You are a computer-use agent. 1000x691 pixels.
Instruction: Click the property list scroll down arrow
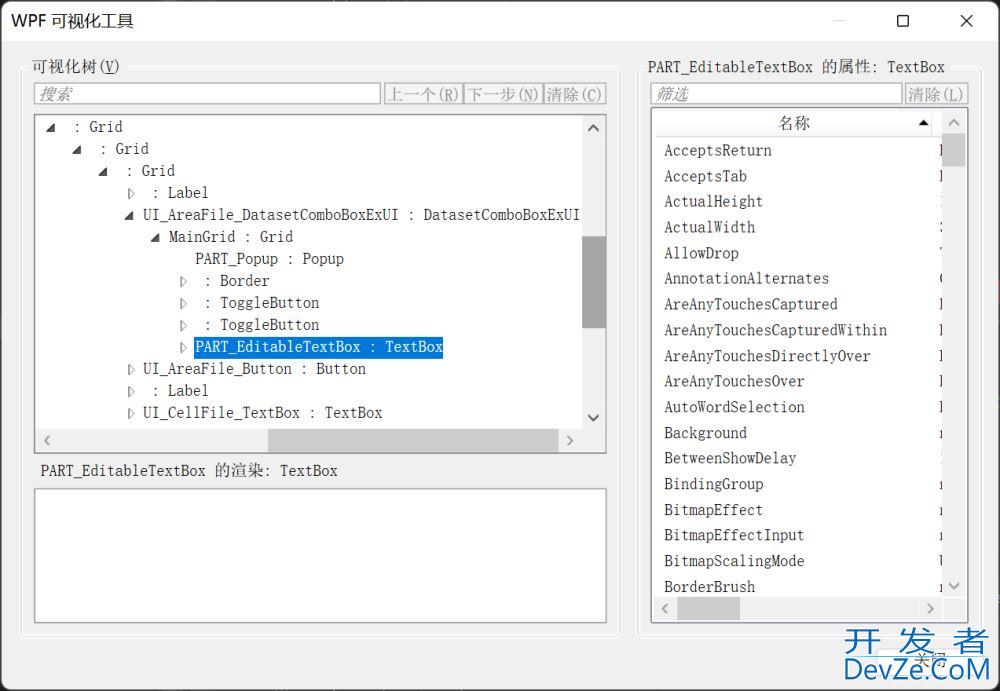(x=954, y=585)
